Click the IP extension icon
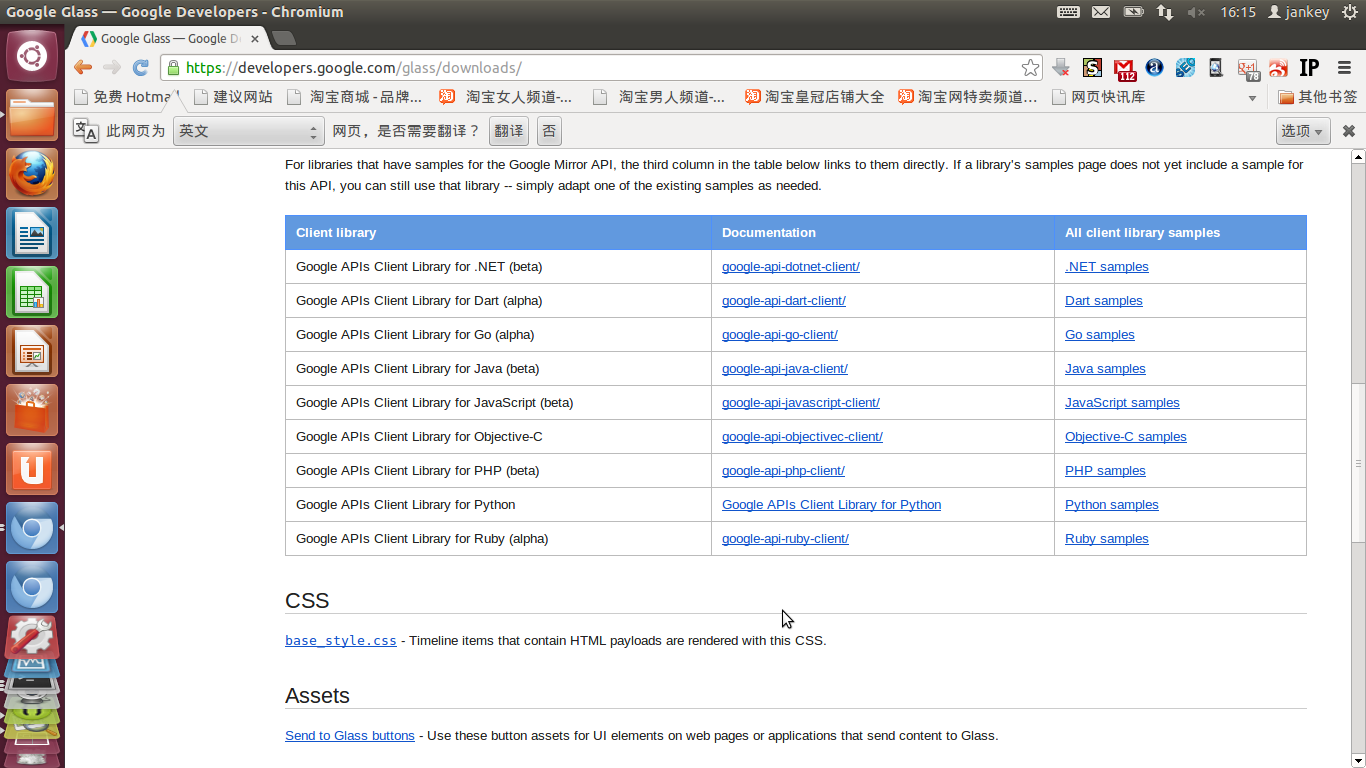The width and height of the screenshot is (1366, 768). point(1309,68)
